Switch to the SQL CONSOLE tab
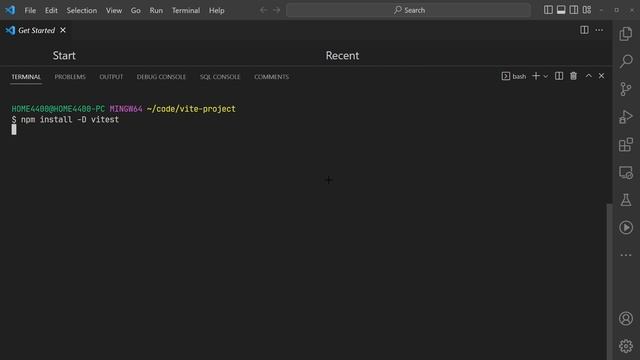The width and height of the screenshot is (640, 360). (x=220, y=77)
